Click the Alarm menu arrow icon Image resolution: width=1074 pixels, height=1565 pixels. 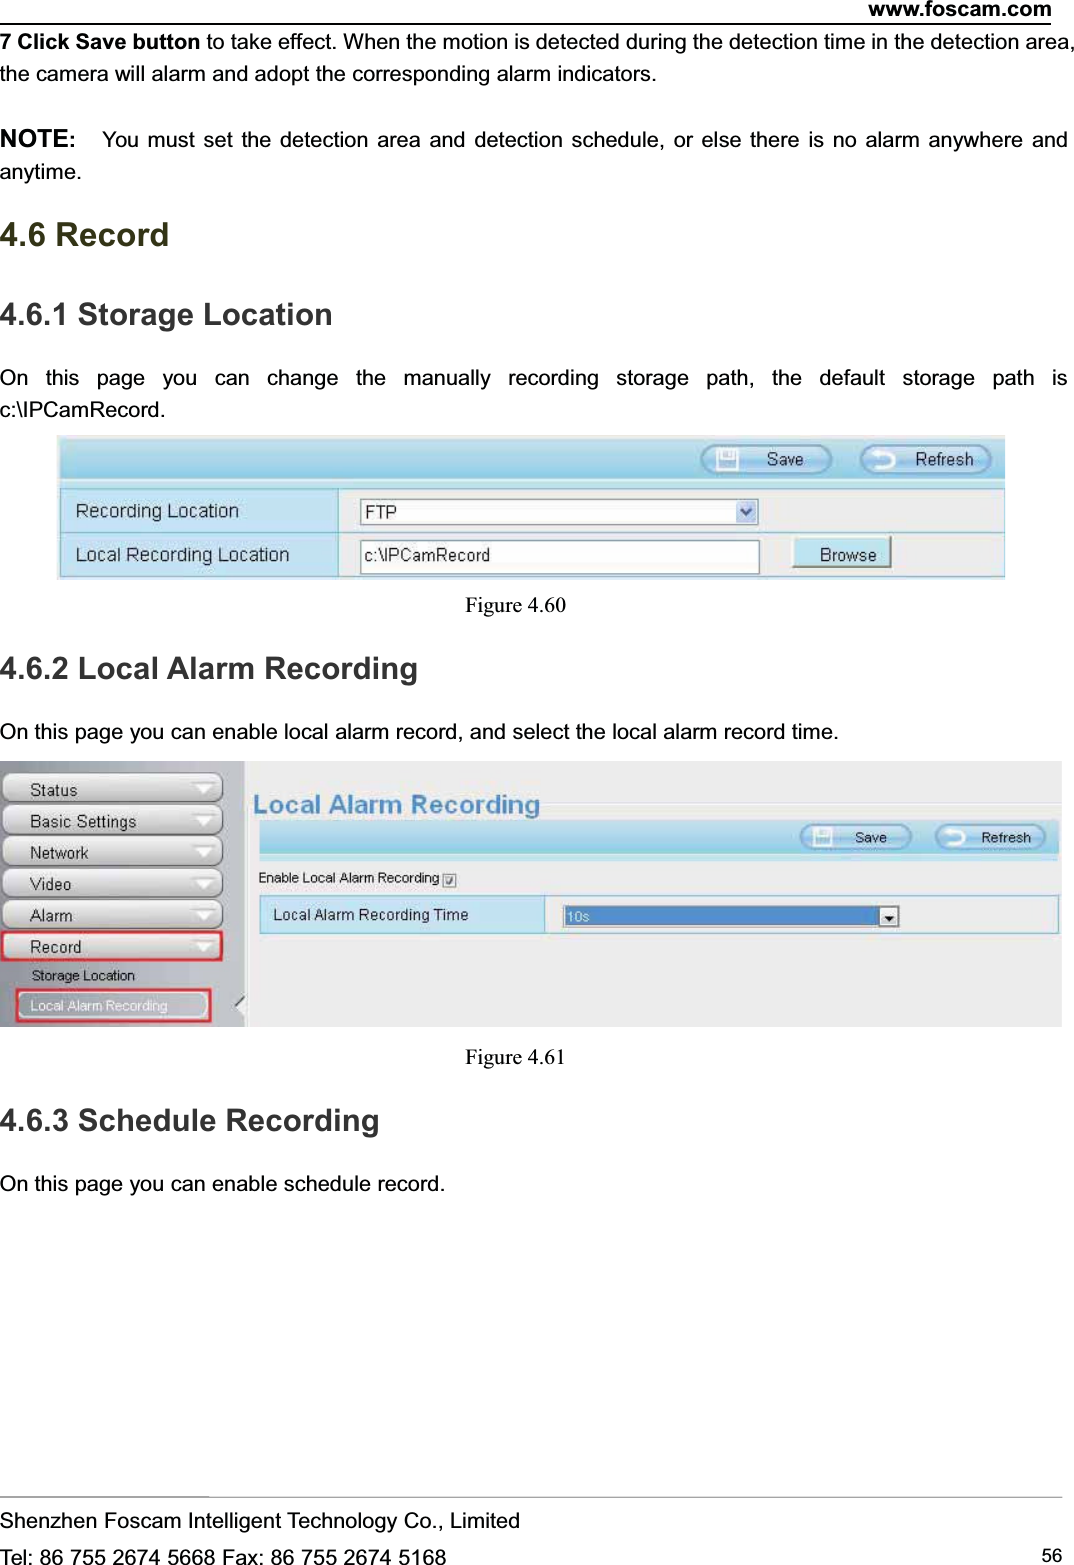pyautogui.click(x=205, y=915)
